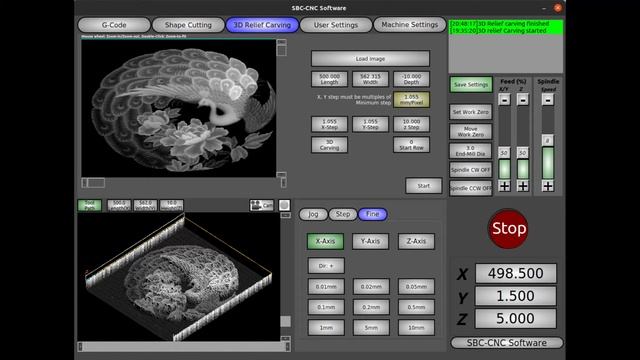Select the 3D Relief Carving tab

(262, 25)
